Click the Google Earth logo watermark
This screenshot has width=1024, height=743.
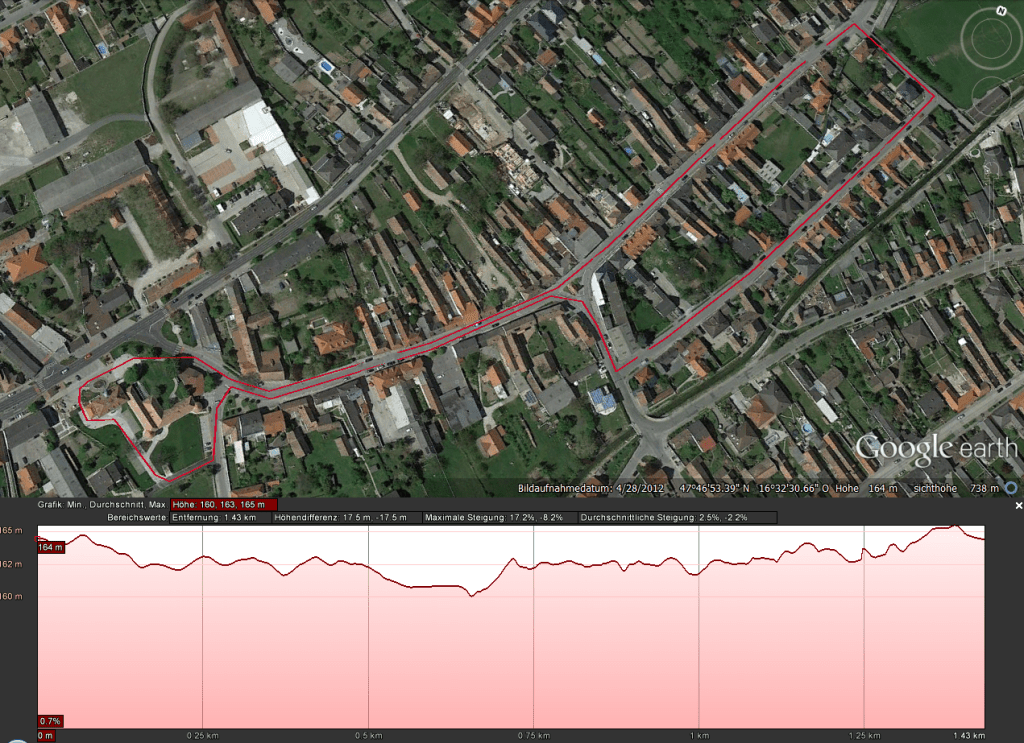point(935,447)
